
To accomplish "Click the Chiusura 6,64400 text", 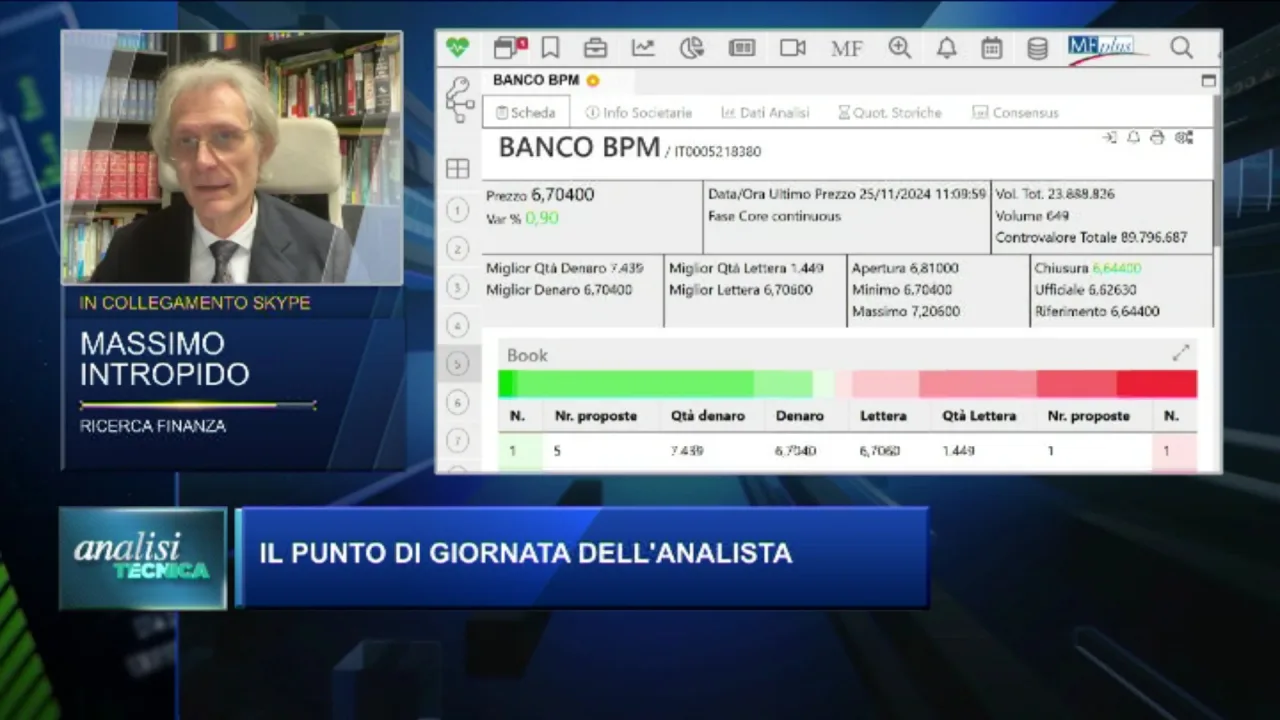I will tap(1088, 268).
